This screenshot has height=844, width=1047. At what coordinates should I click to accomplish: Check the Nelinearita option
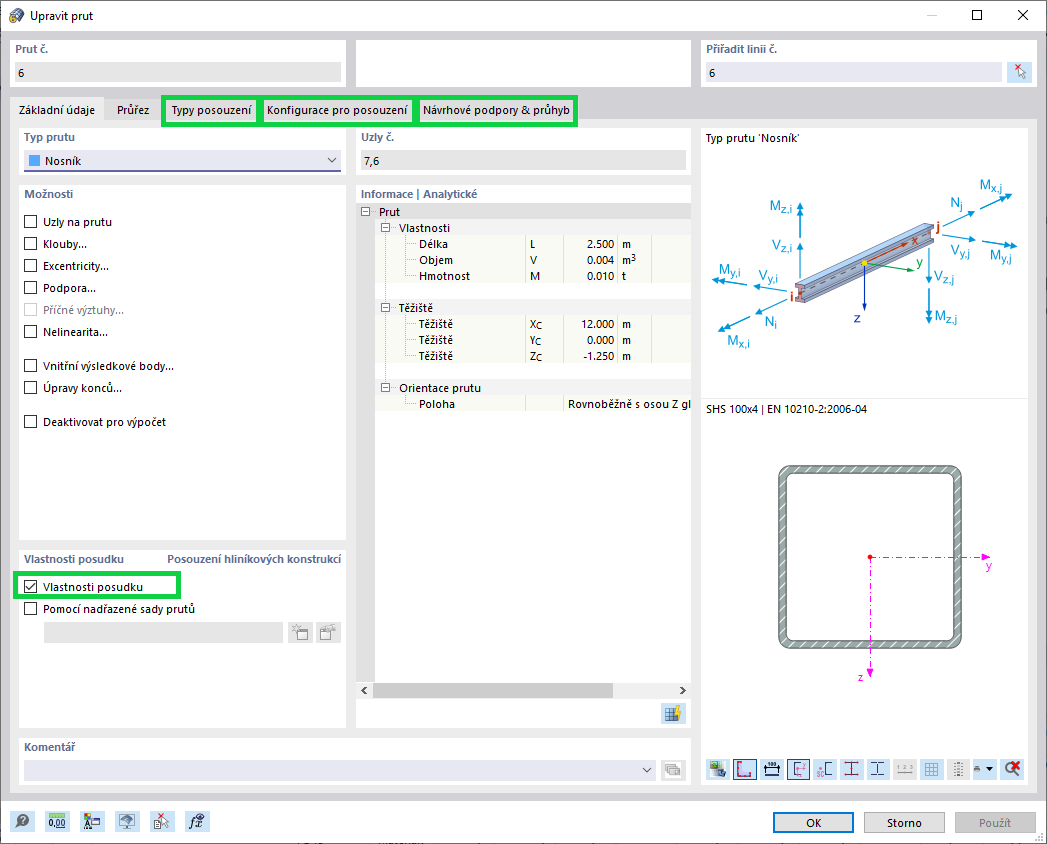[x=30, y=332]
